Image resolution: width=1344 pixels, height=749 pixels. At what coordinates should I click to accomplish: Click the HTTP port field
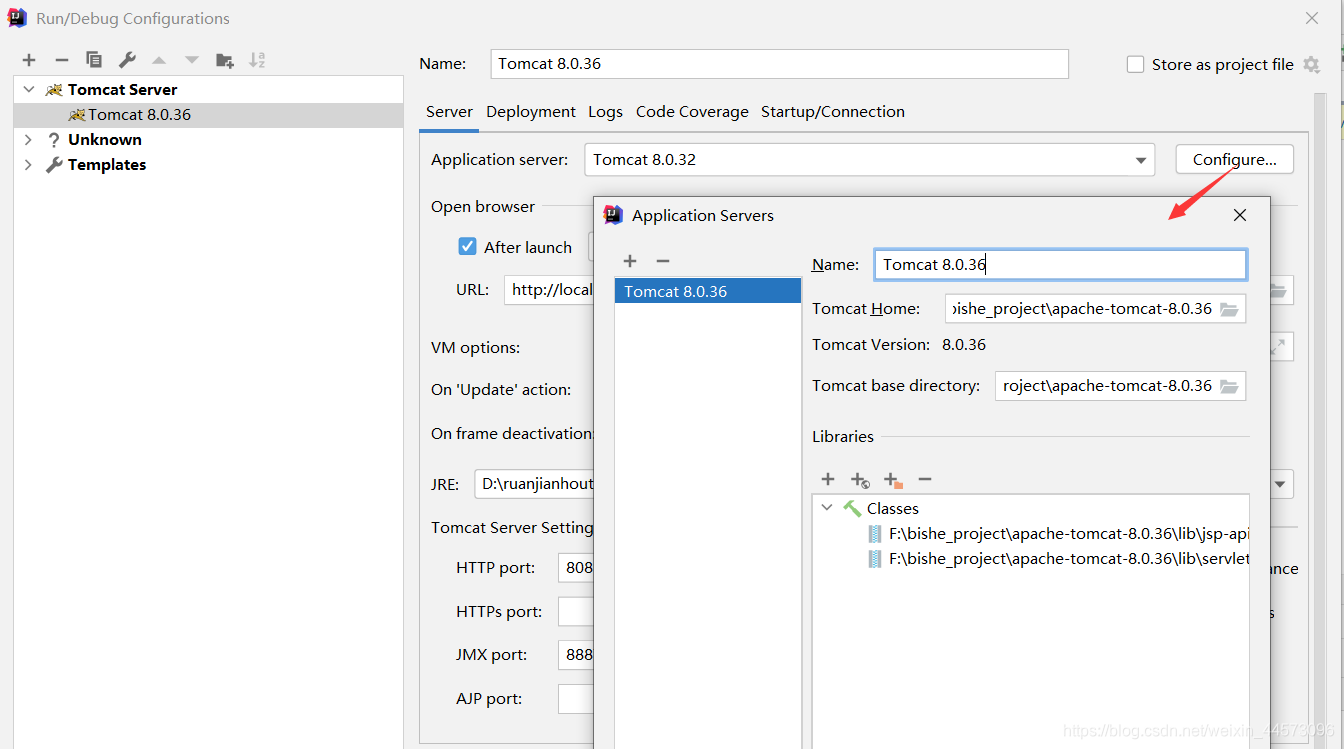[576, 568]
